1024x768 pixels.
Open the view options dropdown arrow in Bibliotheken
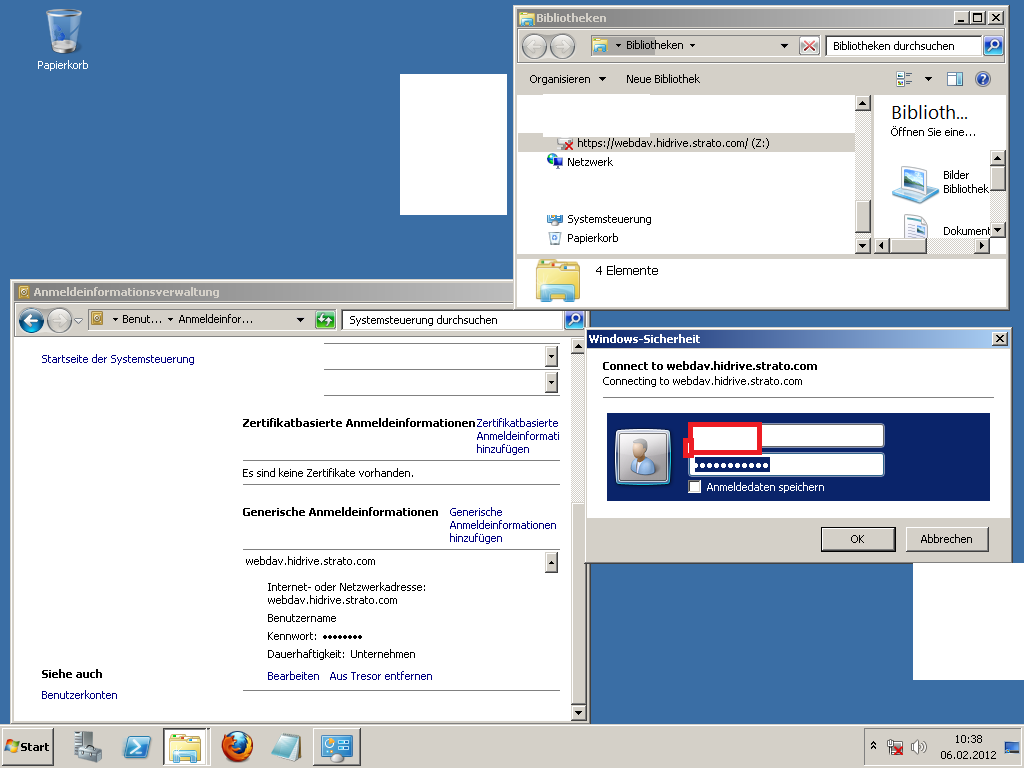tap(928, 79)
